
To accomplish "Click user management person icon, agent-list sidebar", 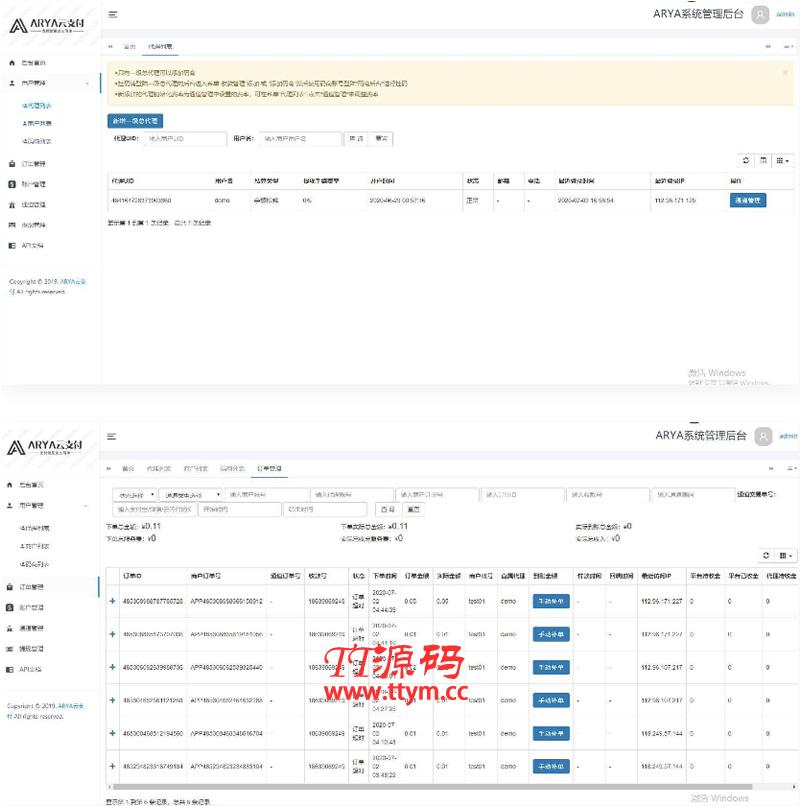I will pos(12,83).
